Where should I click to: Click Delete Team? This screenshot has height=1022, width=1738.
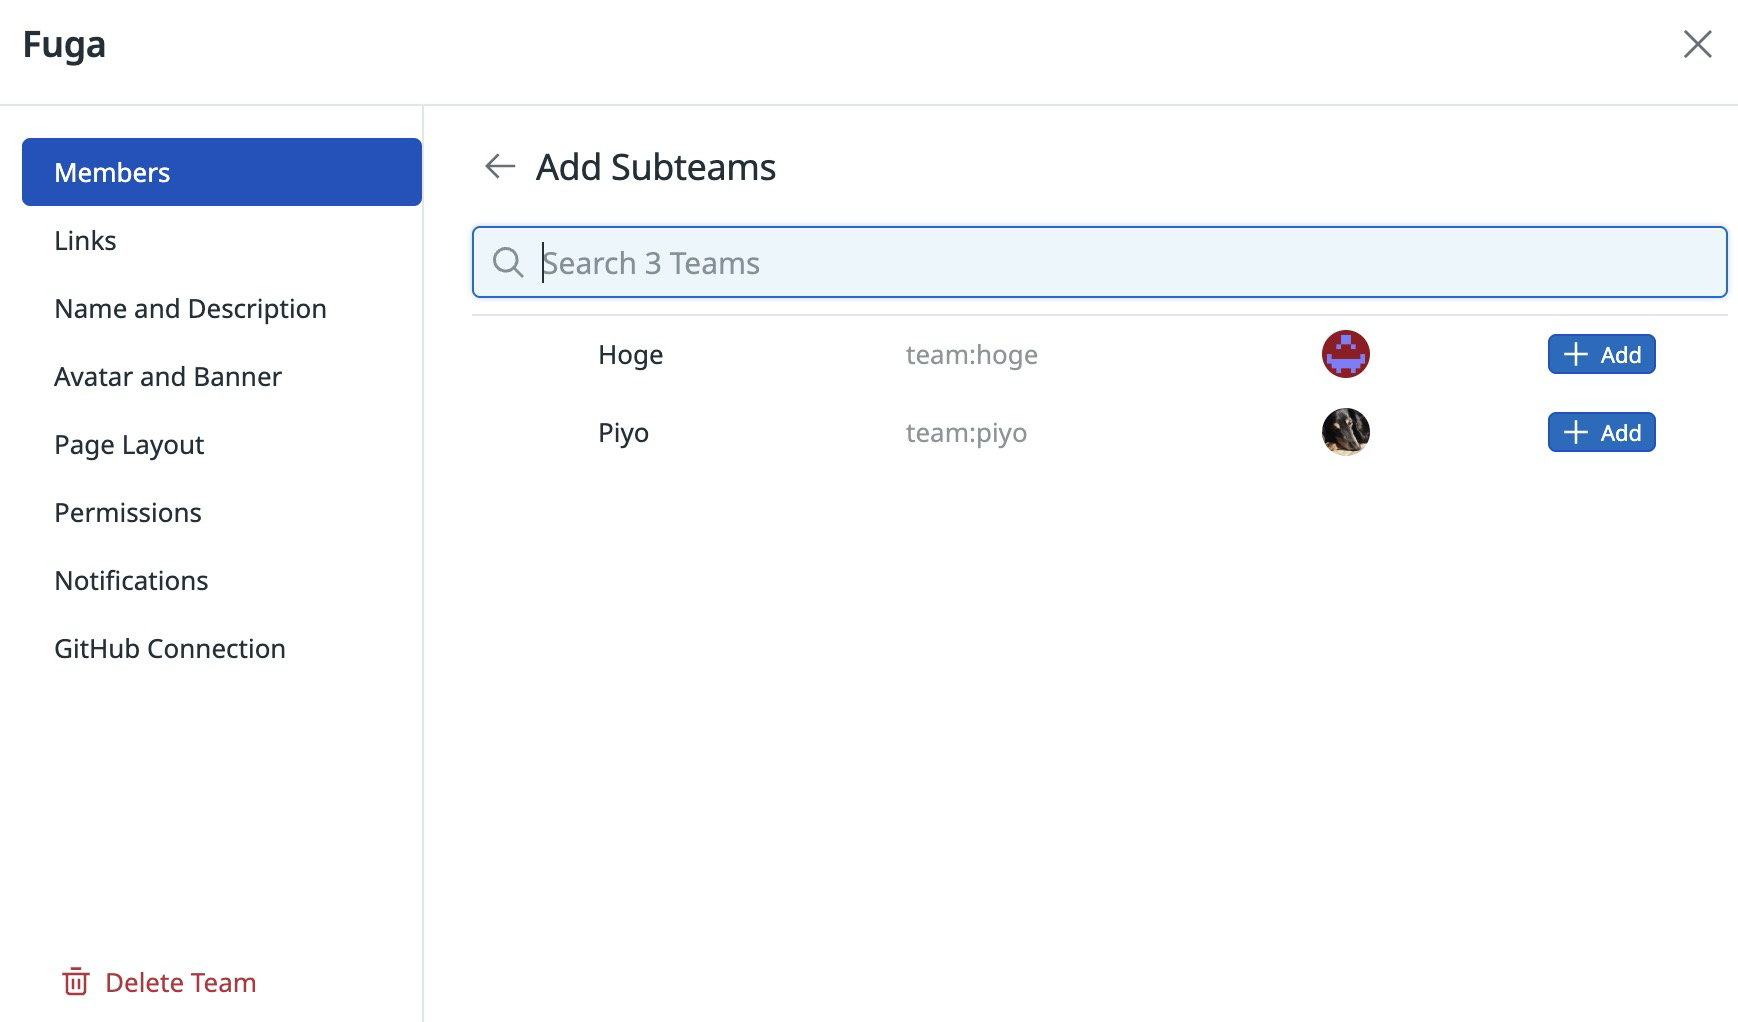coord(181,982)
